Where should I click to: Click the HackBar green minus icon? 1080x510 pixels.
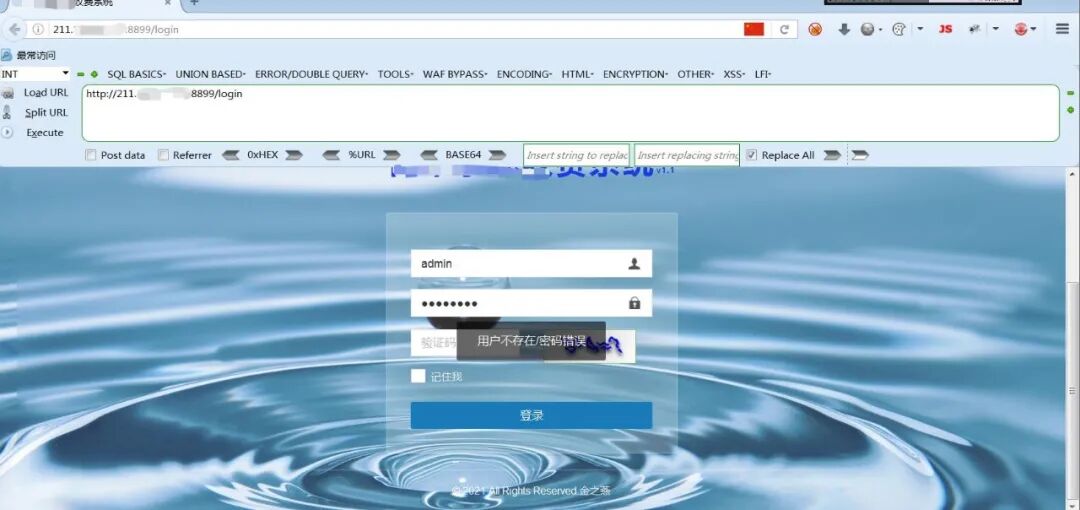coord(81,74)
